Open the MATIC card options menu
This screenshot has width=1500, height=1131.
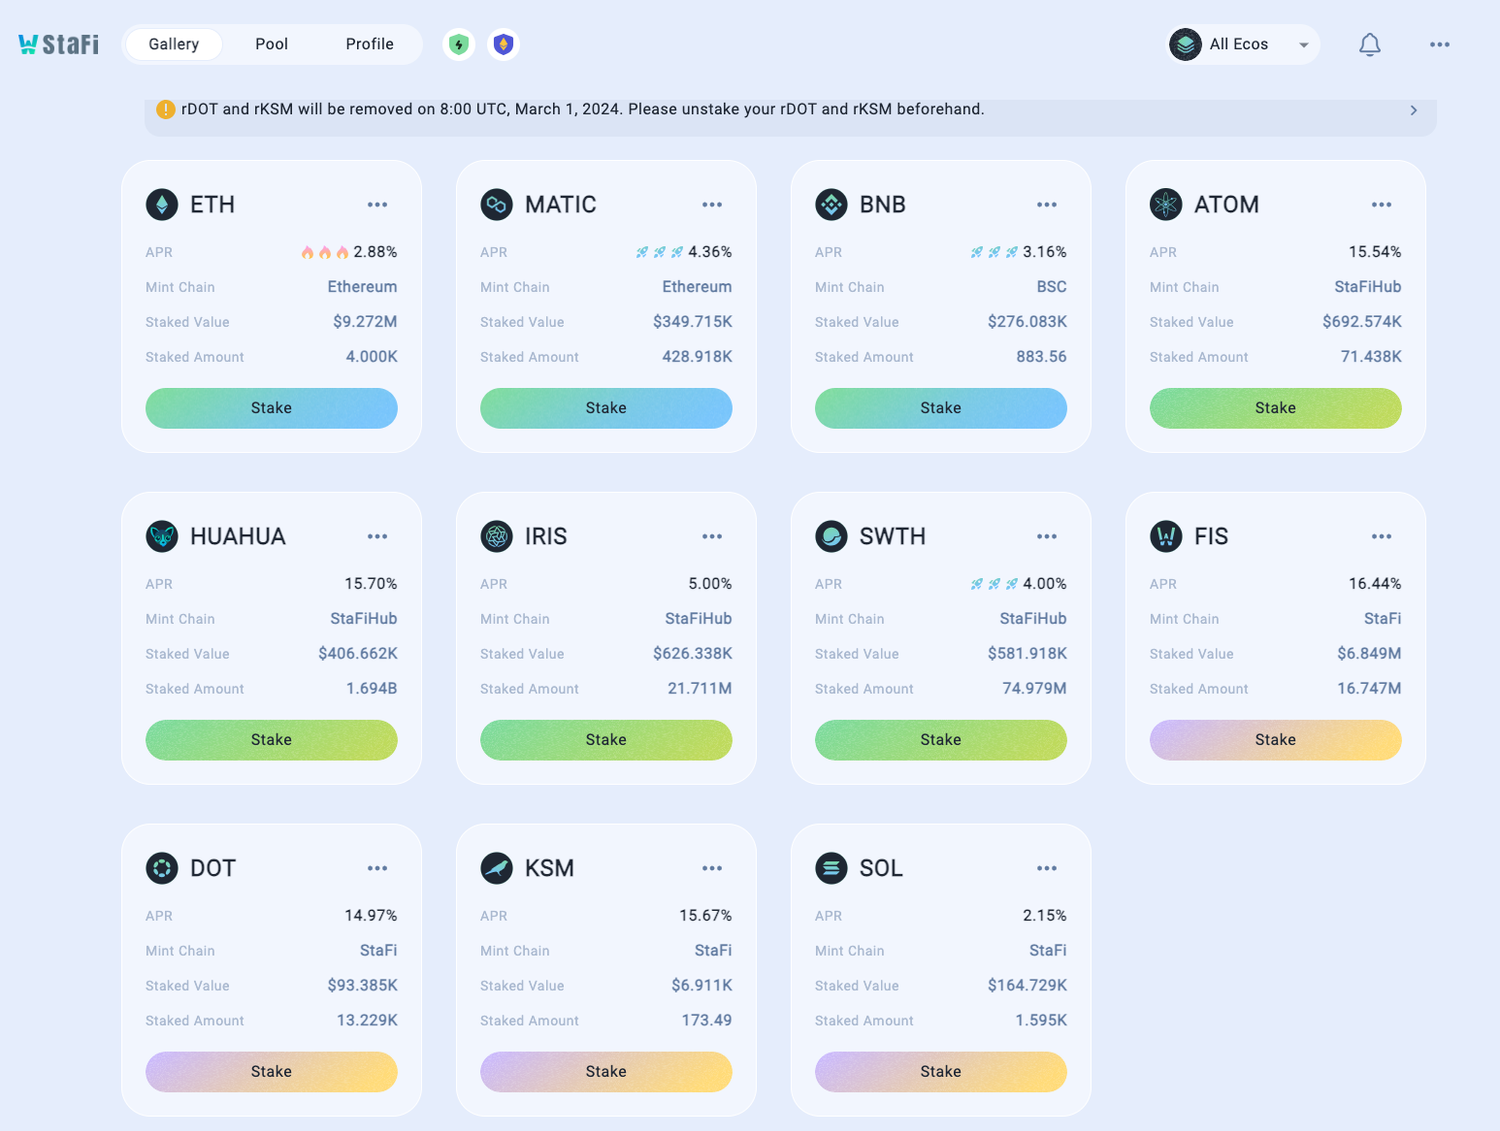(712, 205)
